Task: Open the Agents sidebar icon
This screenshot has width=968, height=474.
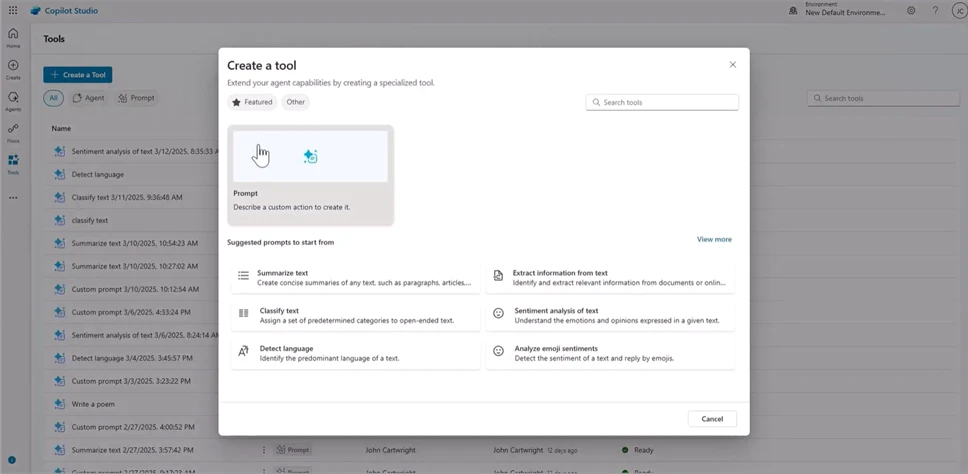Action: click(13, 101)
